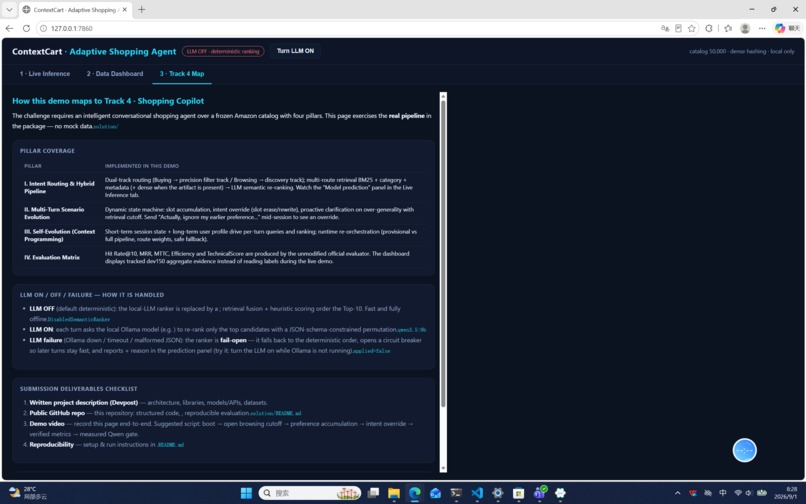This screenshot has width=806, height=504.
Task: Click the DisabledSemanticRanker code text
Action: 79,319
